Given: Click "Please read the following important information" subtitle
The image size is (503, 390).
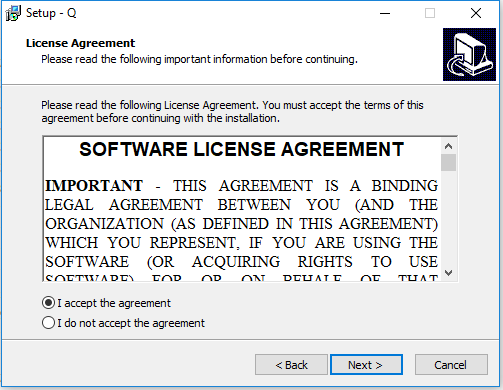Looking at the screenshot, I should [x=199, y=59].
